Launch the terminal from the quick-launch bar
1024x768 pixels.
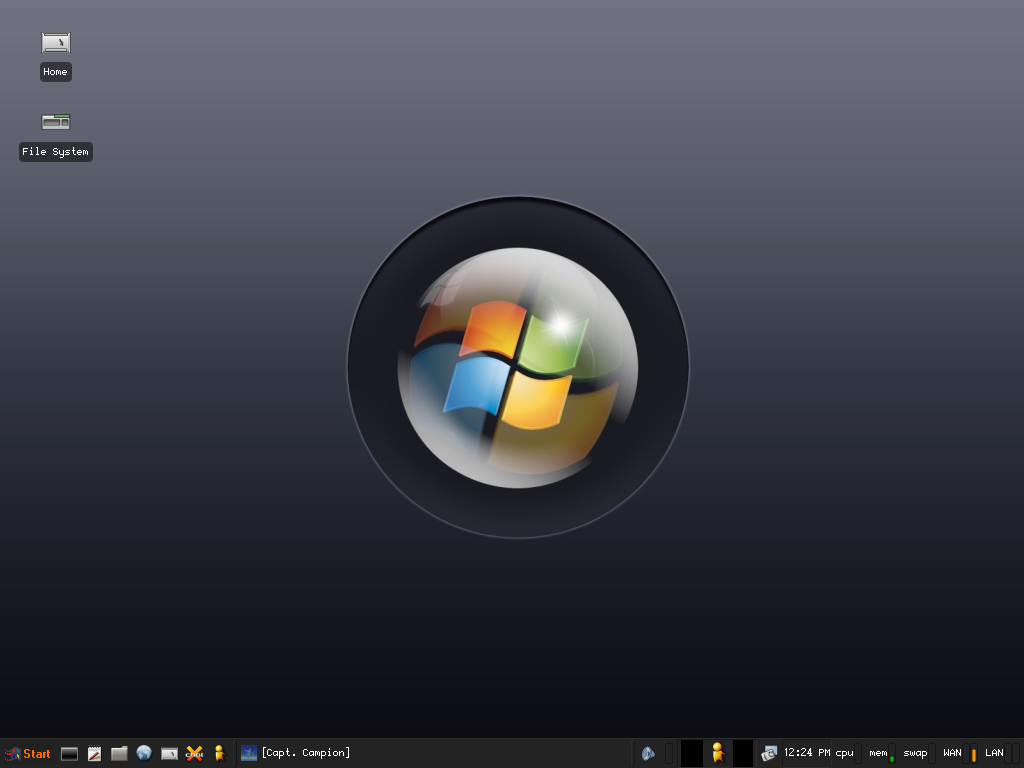[x=69, y=754]
